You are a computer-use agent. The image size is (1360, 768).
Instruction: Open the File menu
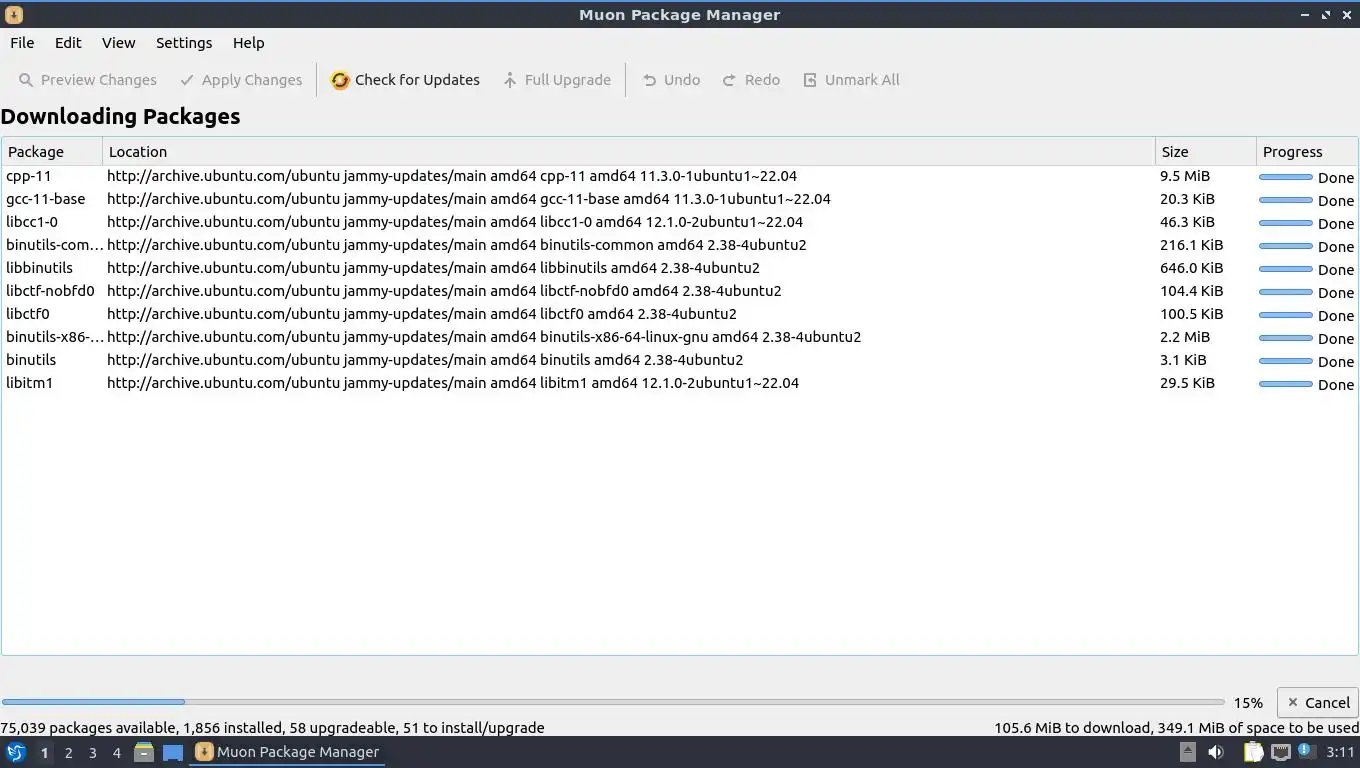pos(22,43)
